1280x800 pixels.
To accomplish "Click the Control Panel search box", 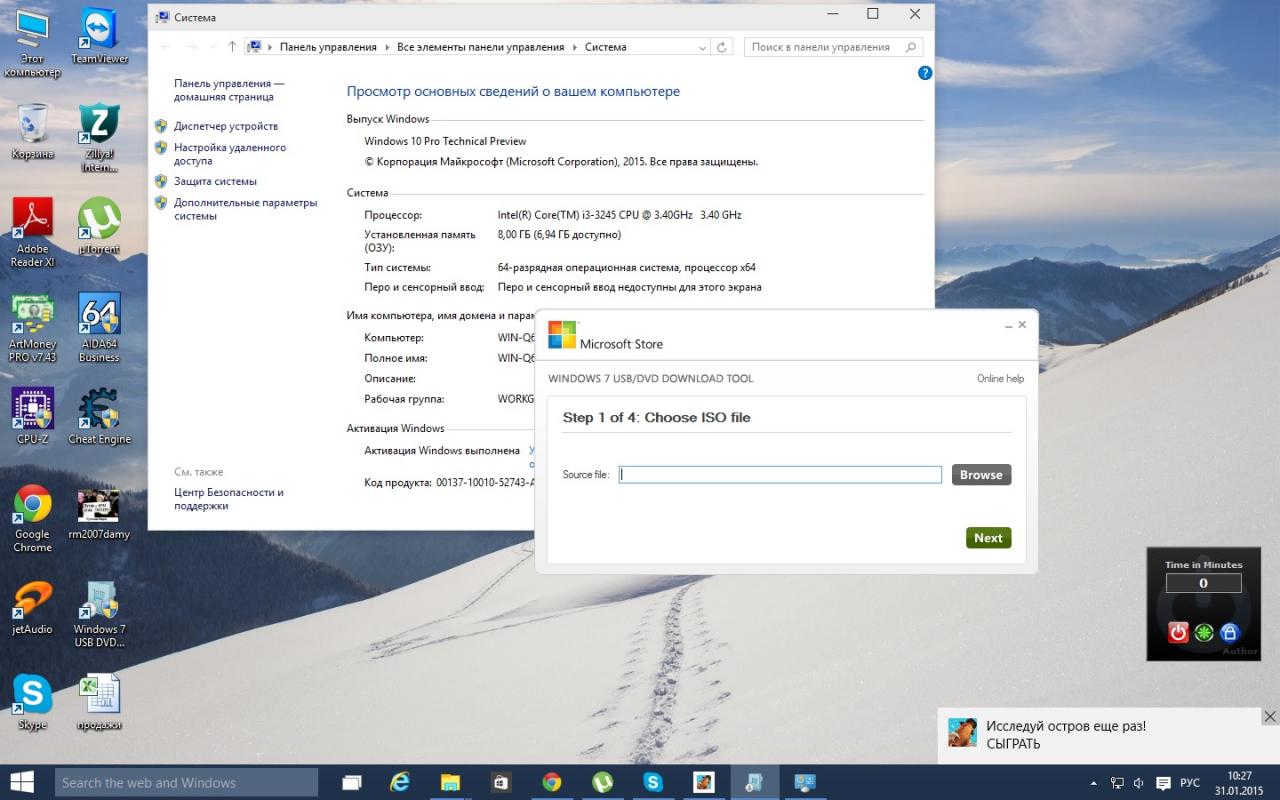I will 833,47.
